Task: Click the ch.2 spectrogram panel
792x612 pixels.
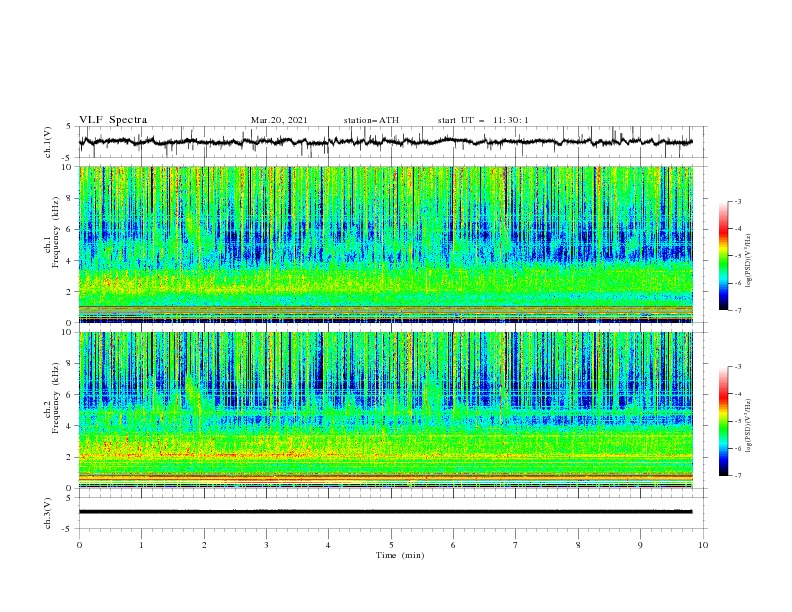Action: 386,410
